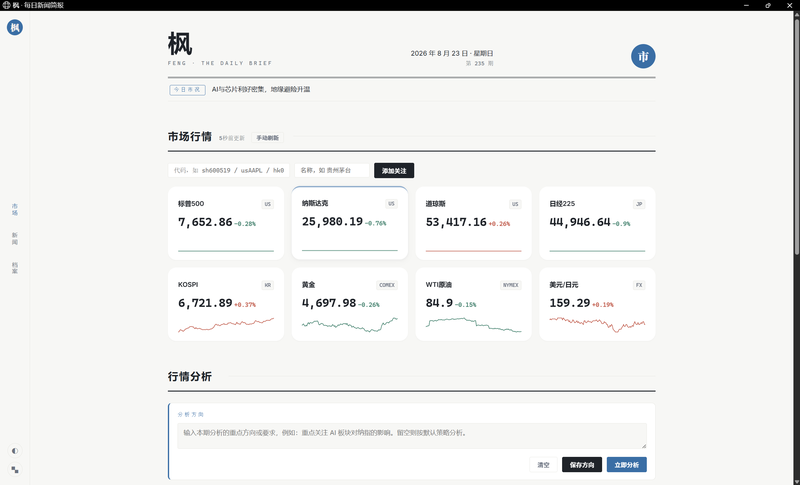Click the 枫 logo icon in sidebar
This screenshot has width=800, height=485.
pyautogui.click(x=15, y=28)
